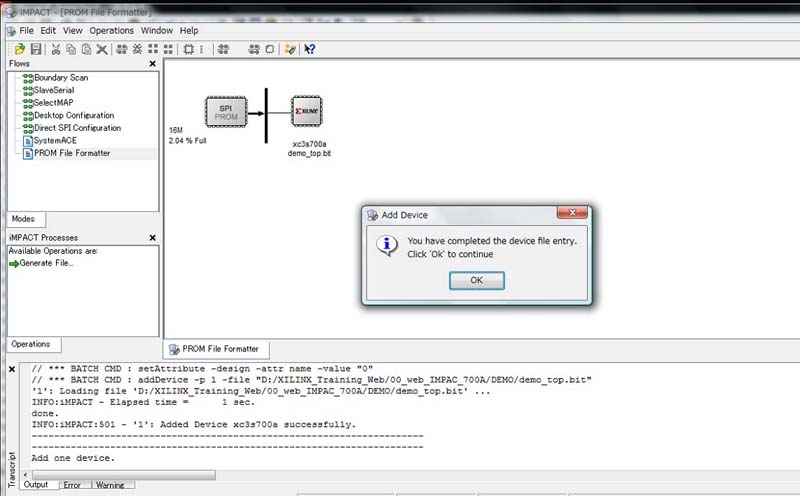Viewport: 800px width, 496px height.
Task: Click the first four-squares grid icon
Action: [x=153, y=49]
